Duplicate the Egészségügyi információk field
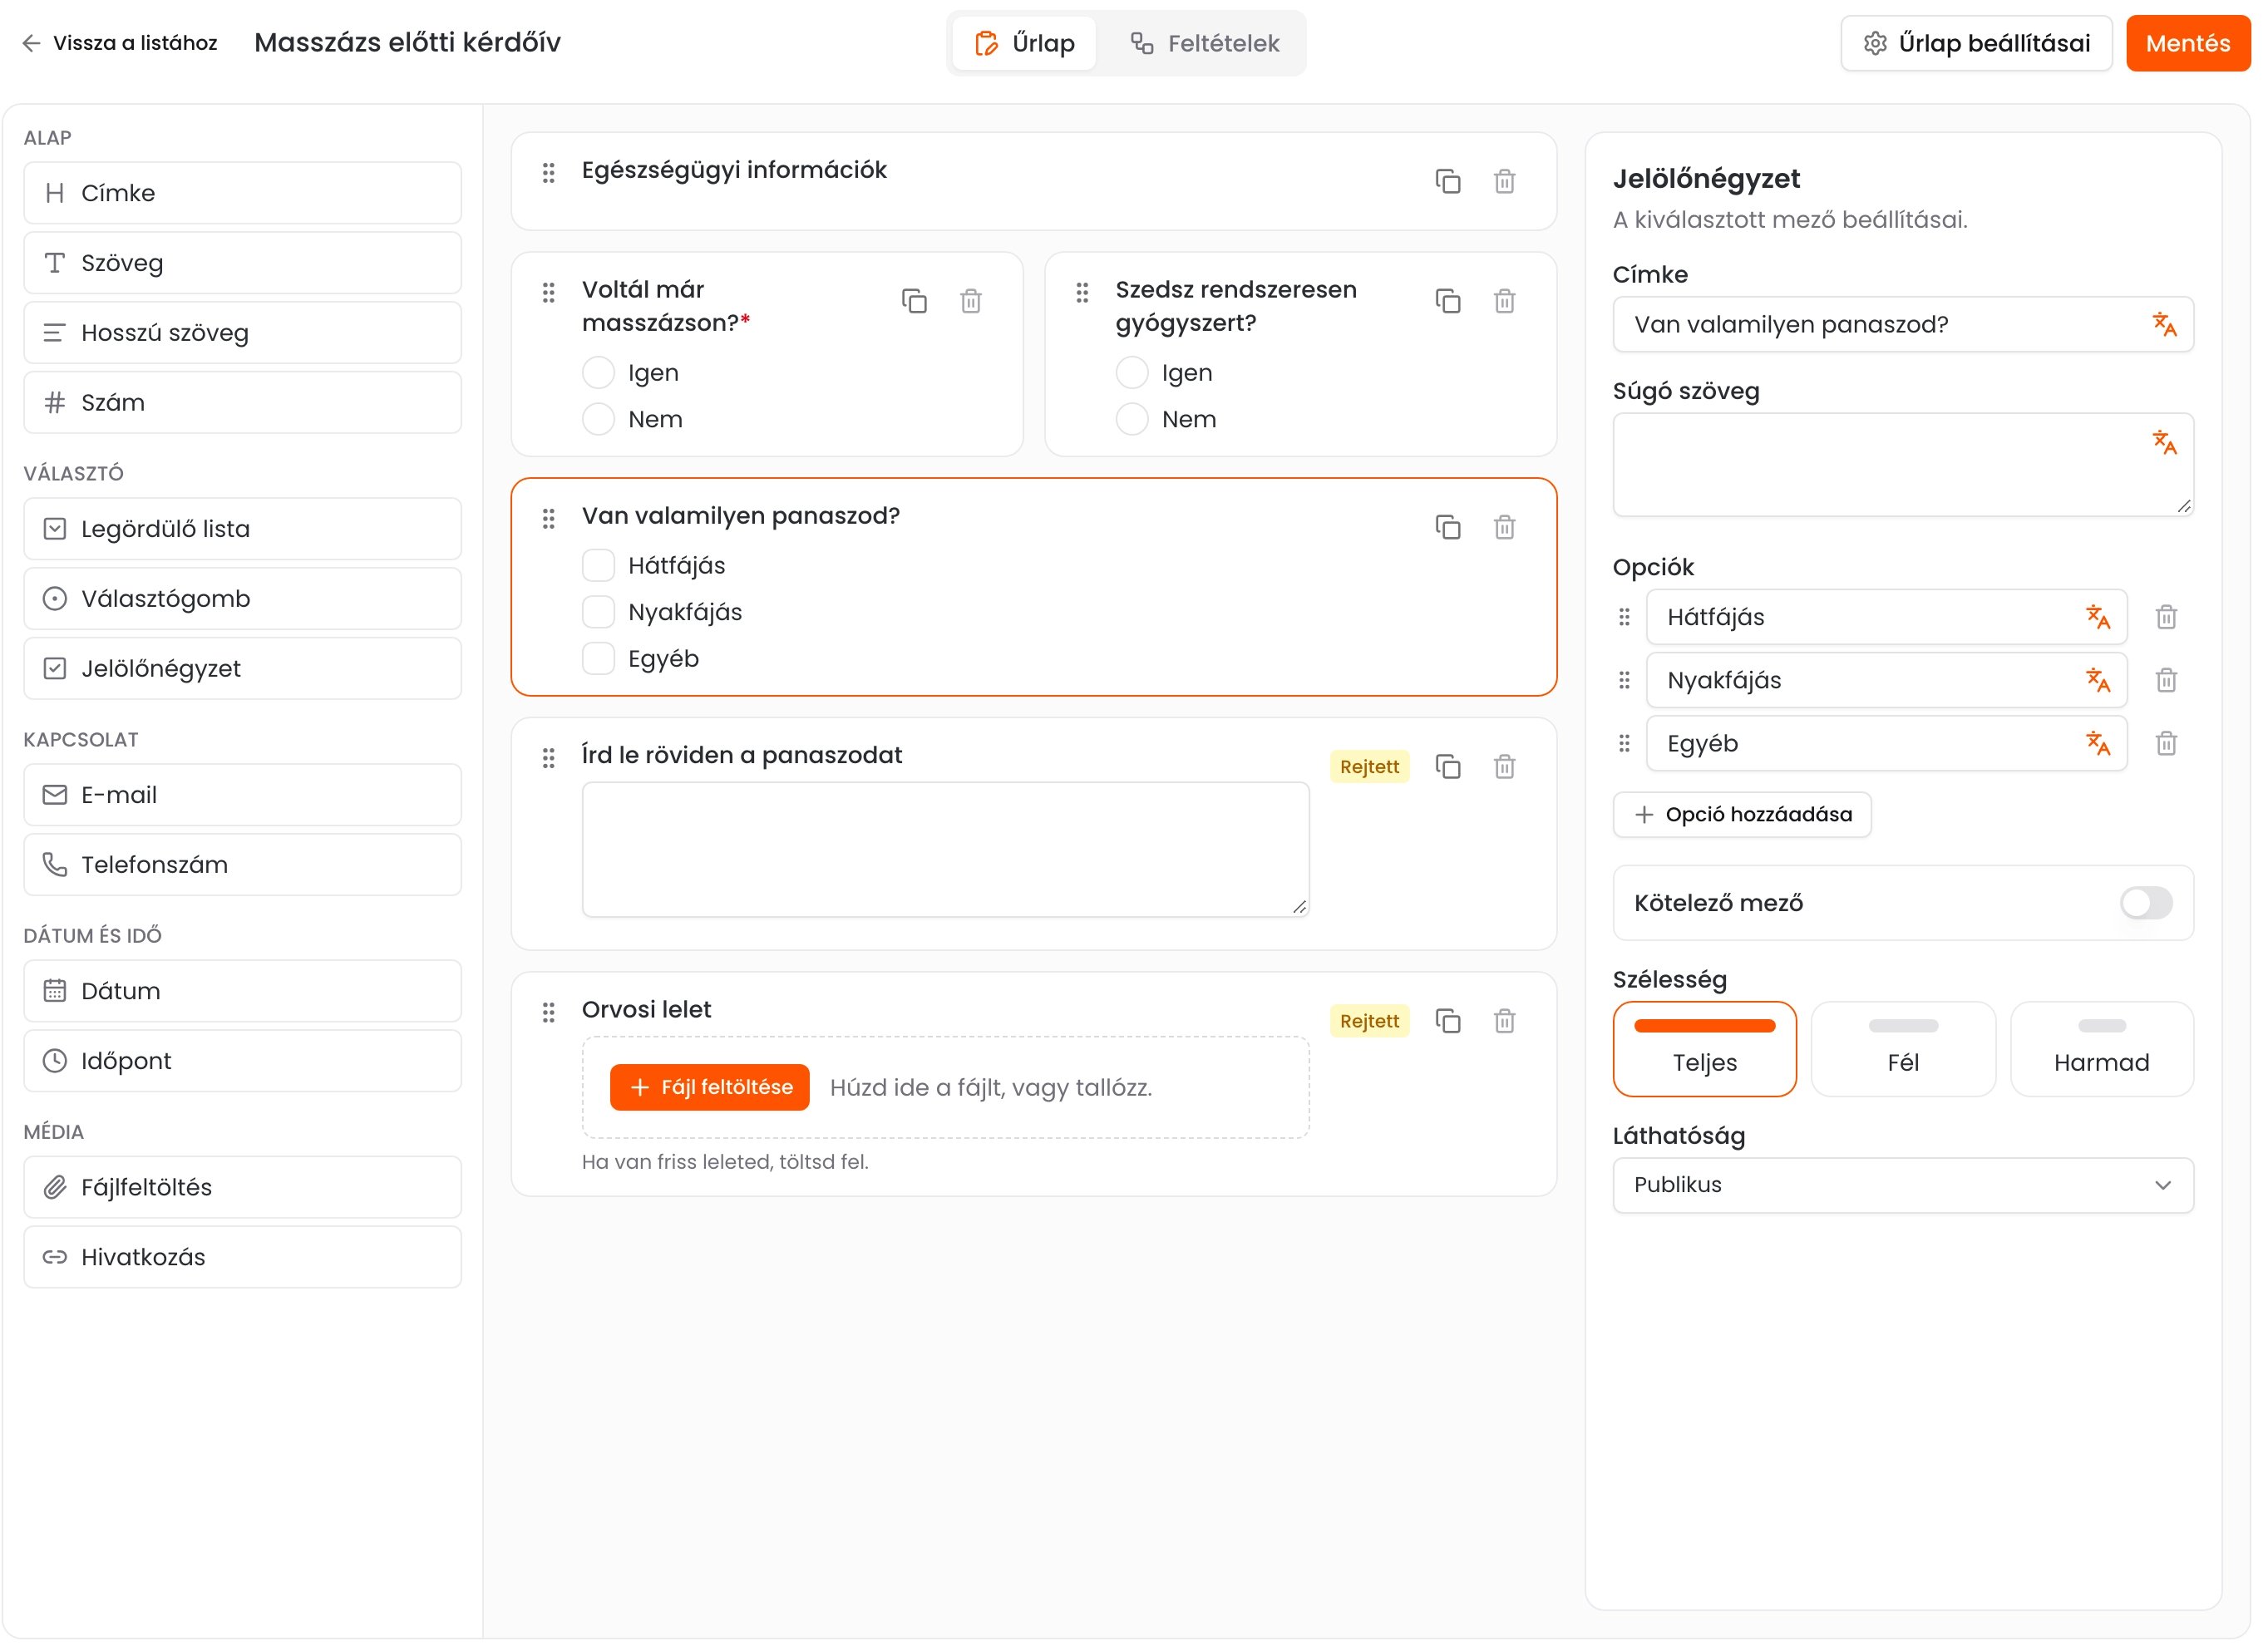Image resolution: width=2268 pixels, height=1646 pixels. coord(1448,181)
